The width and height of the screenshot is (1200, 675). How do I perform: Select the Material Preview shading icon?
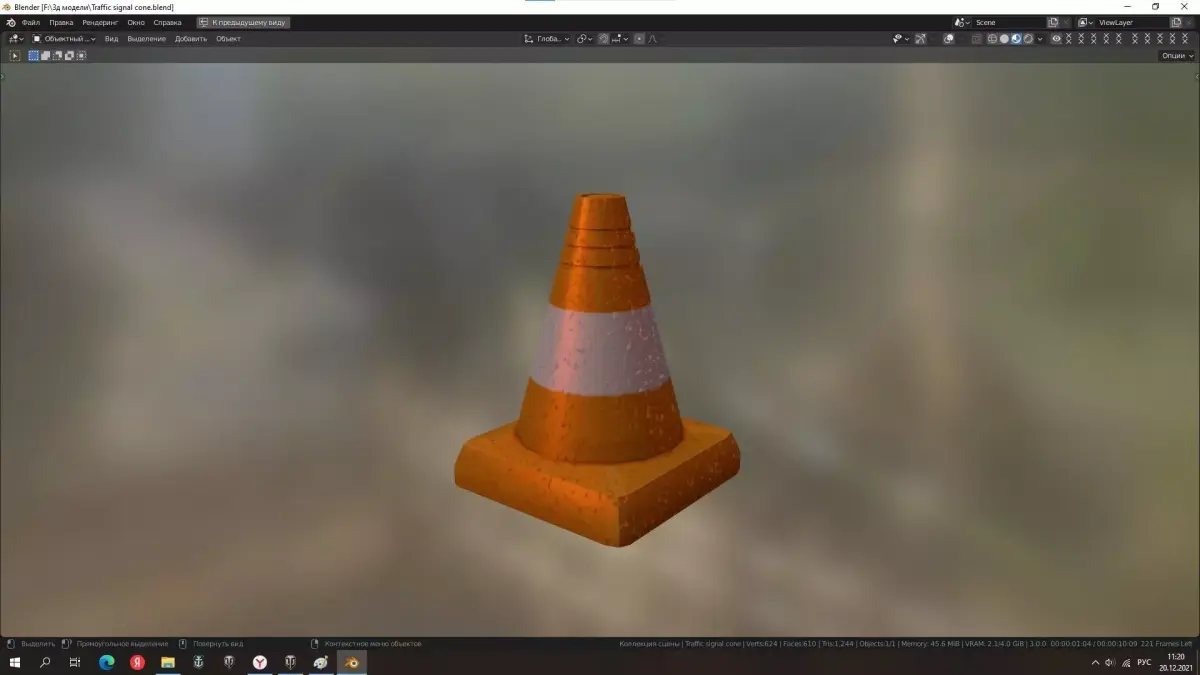point(1017,39)
